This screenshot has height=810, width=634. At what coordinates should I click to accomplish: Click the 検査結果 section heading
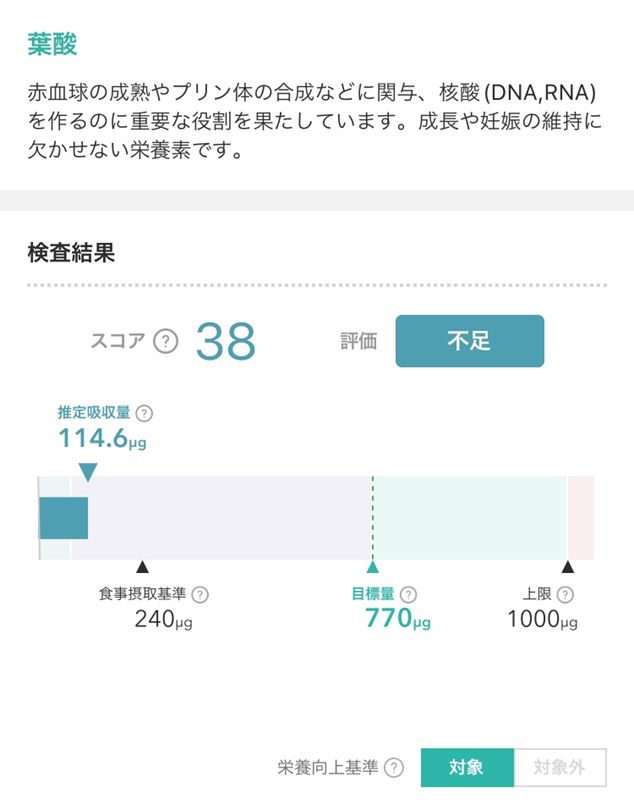pos(71,253)
